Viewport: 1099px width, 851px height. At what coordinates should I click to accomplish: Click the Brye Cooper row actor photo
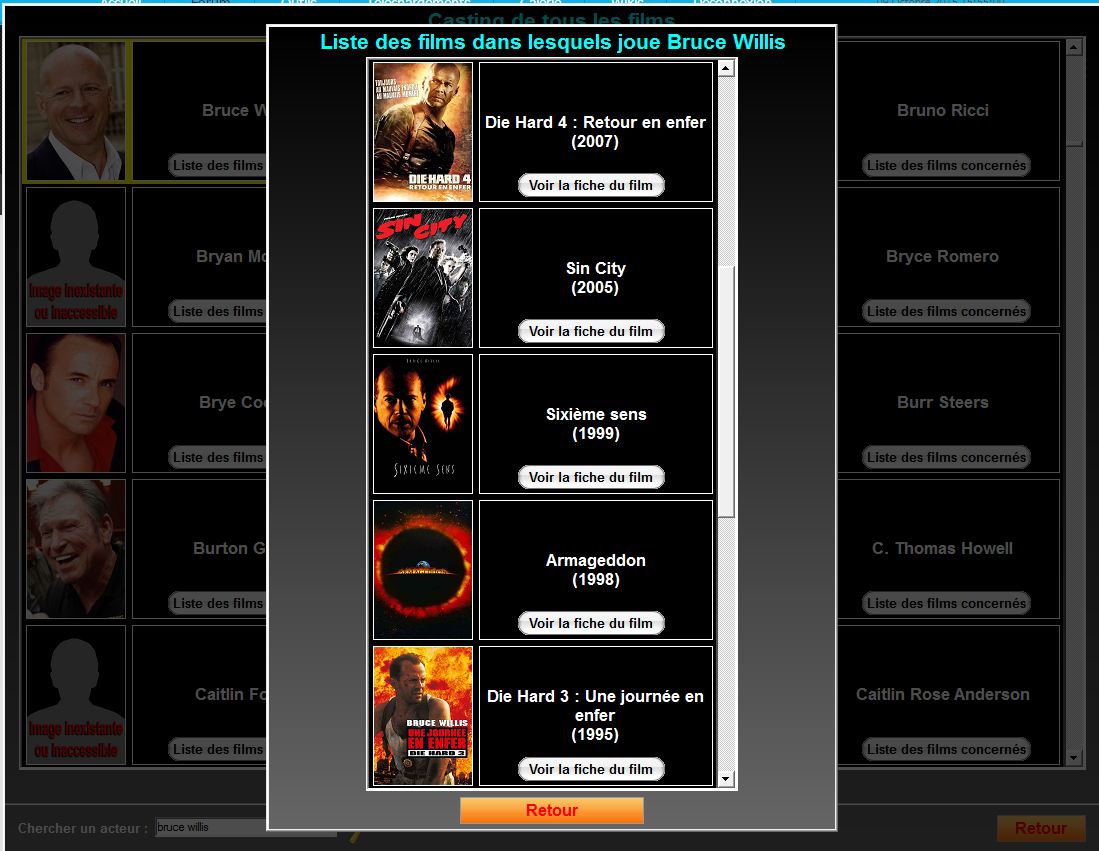[x=76, y=403]
